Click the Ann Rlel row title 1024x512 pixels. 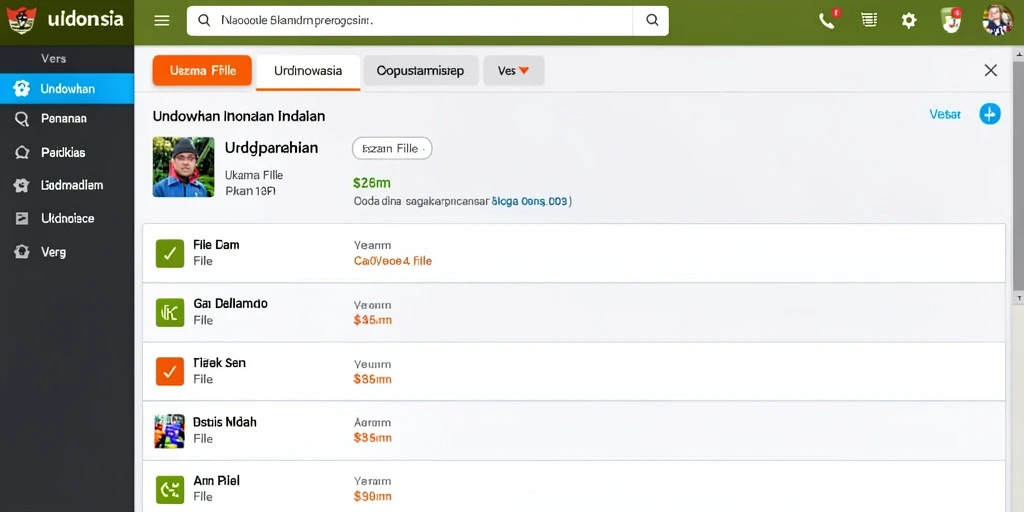point(216,481)
